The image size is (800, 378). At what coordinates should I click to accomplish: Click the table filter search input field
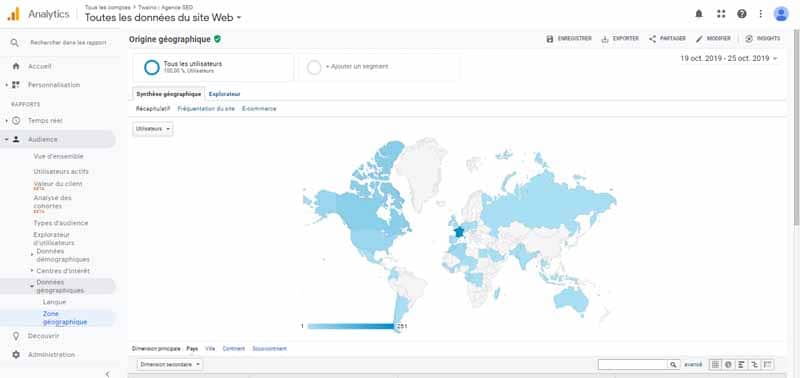633,365
